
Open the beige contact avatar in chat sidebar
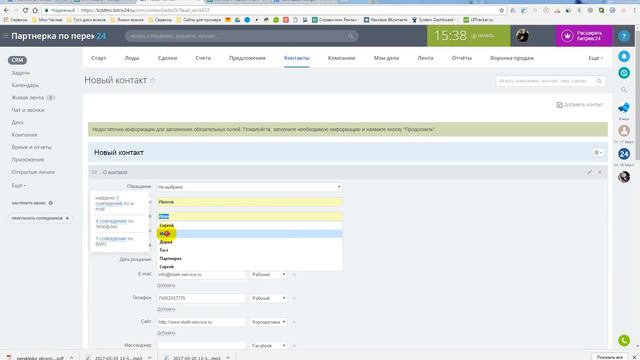(x=624, y=131)
